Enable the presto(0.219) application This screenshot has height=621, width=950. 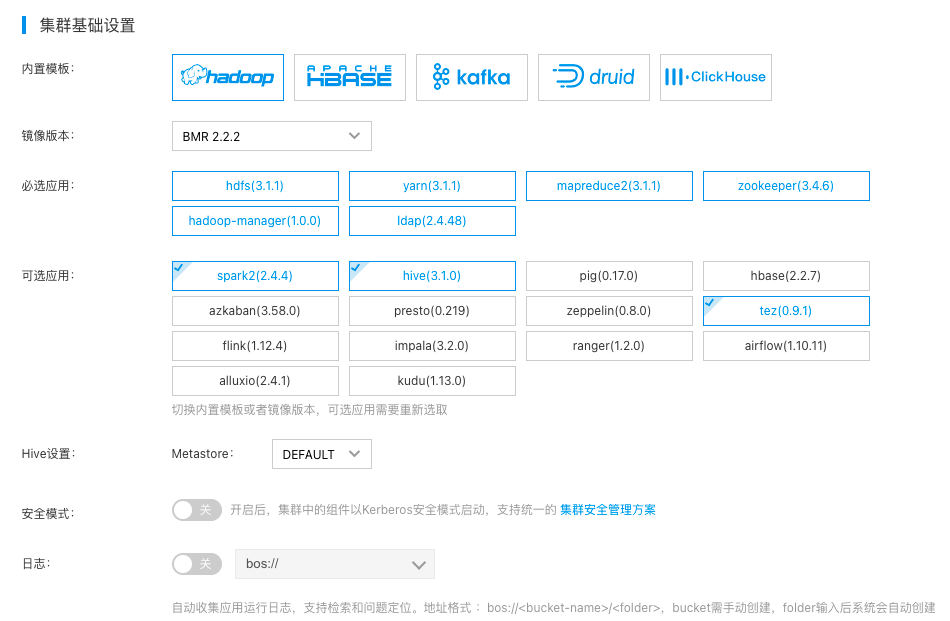coord(432,311)
